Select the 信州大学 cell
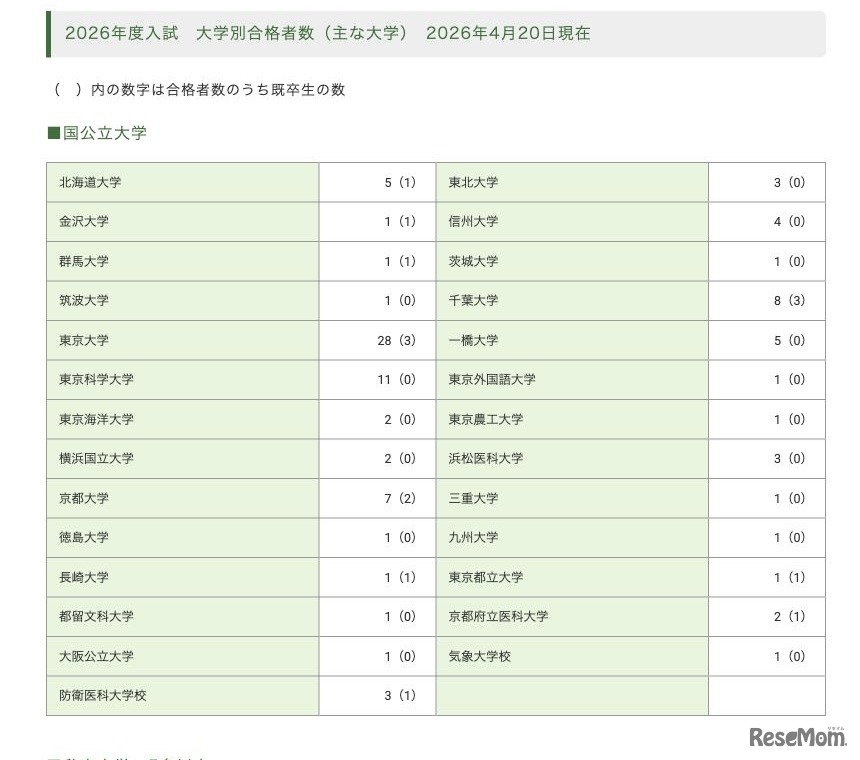 pos(572,222)
